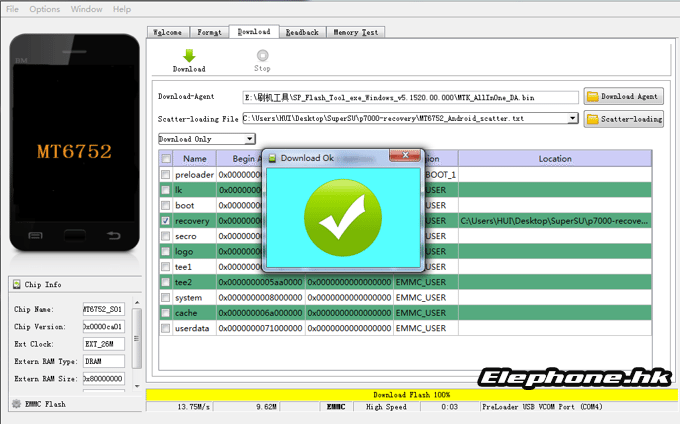The width and height of the screenshot is (680, 424).
Task: Switch to the Readback tab
Action: (301, 32)
